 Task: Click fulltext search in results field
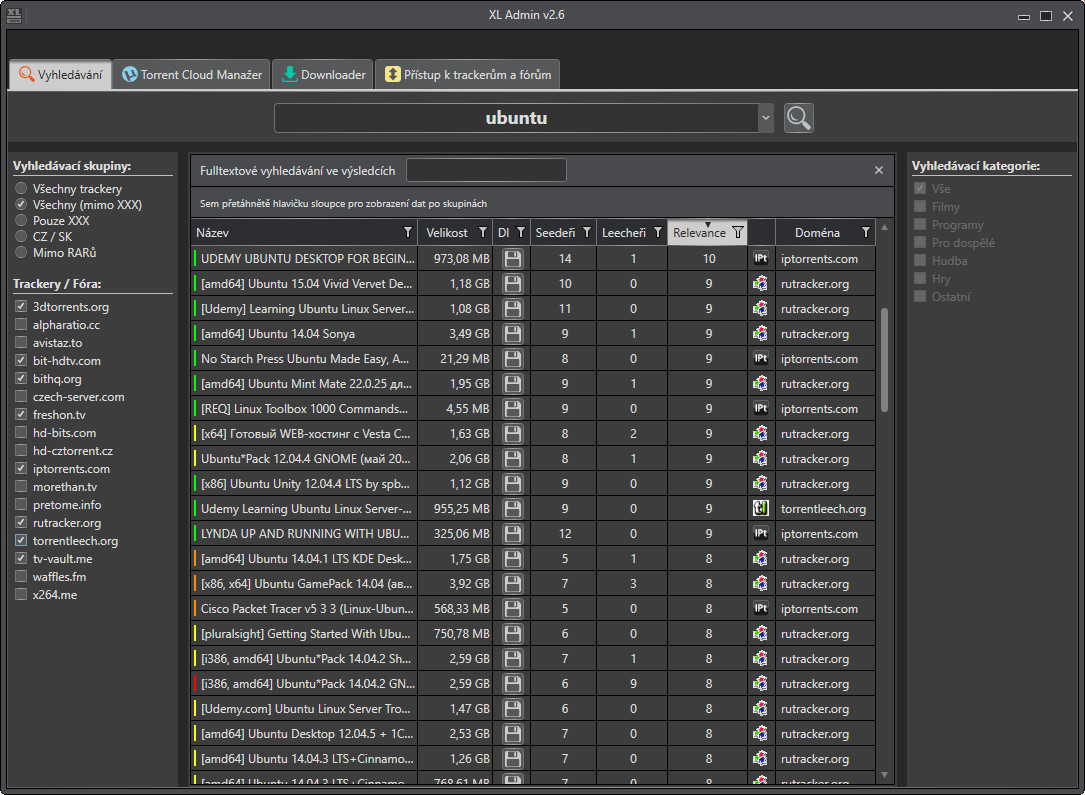click(486, 170)
